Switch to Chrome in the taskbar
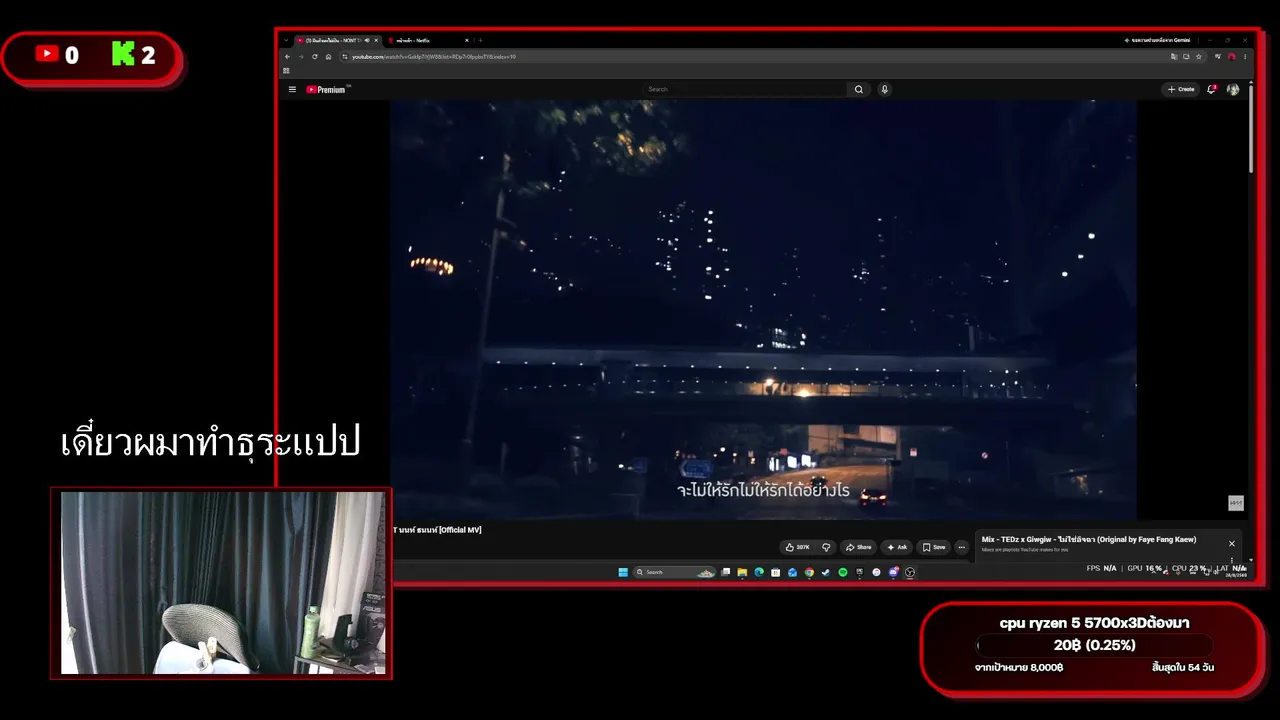1280x720 pixels. pyautogui.click(x=809, y=572)
